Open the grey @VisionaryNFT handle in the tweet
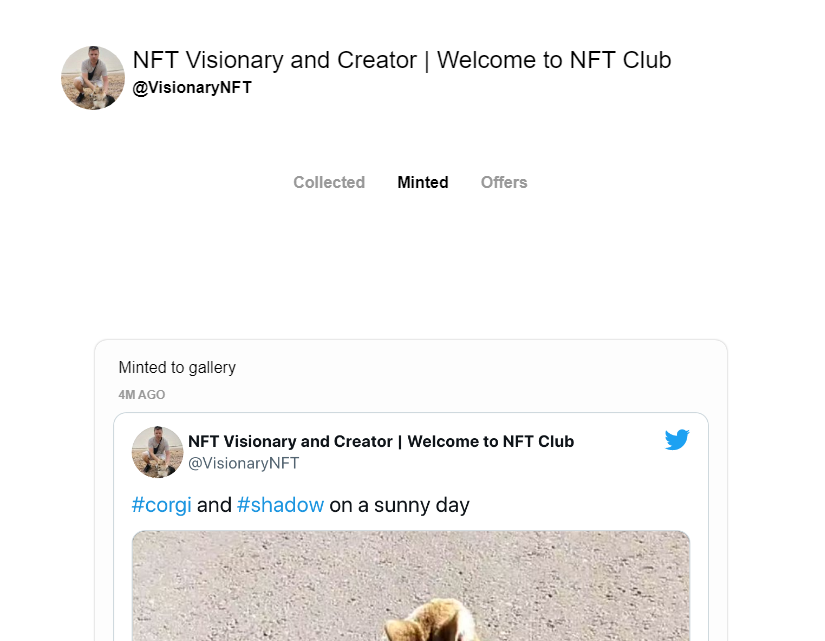This screenshot has height=641, width=825. pyautogui.click(x=243, y=463)
